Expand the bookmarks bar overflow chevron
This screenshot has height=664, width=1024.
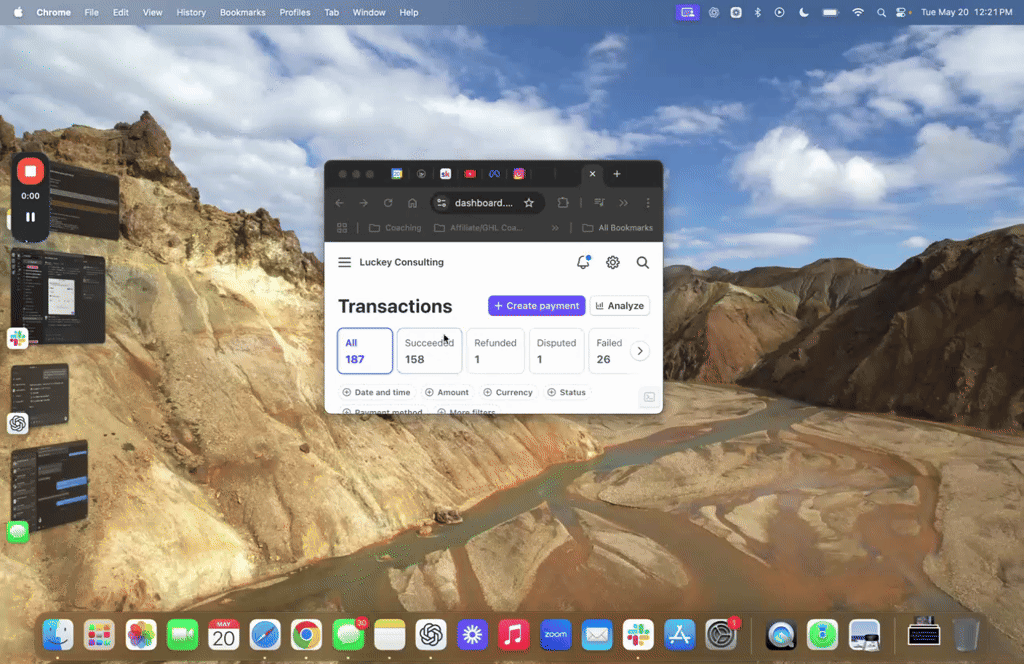pyautogui.click(x=555, y=228)
